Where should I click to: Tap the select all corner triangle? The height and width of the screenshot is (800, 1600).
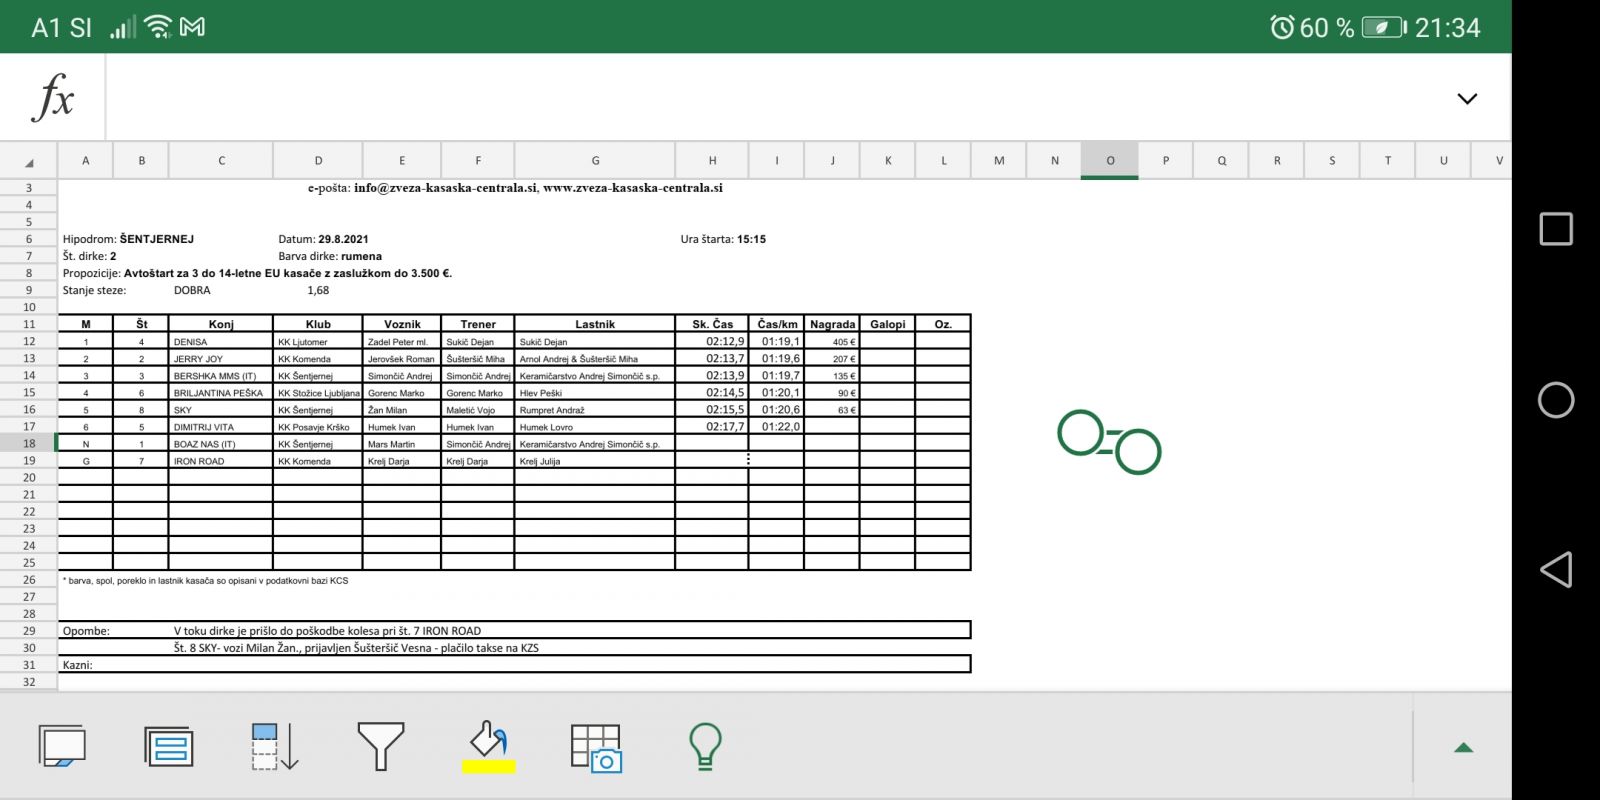click(29, 161)
